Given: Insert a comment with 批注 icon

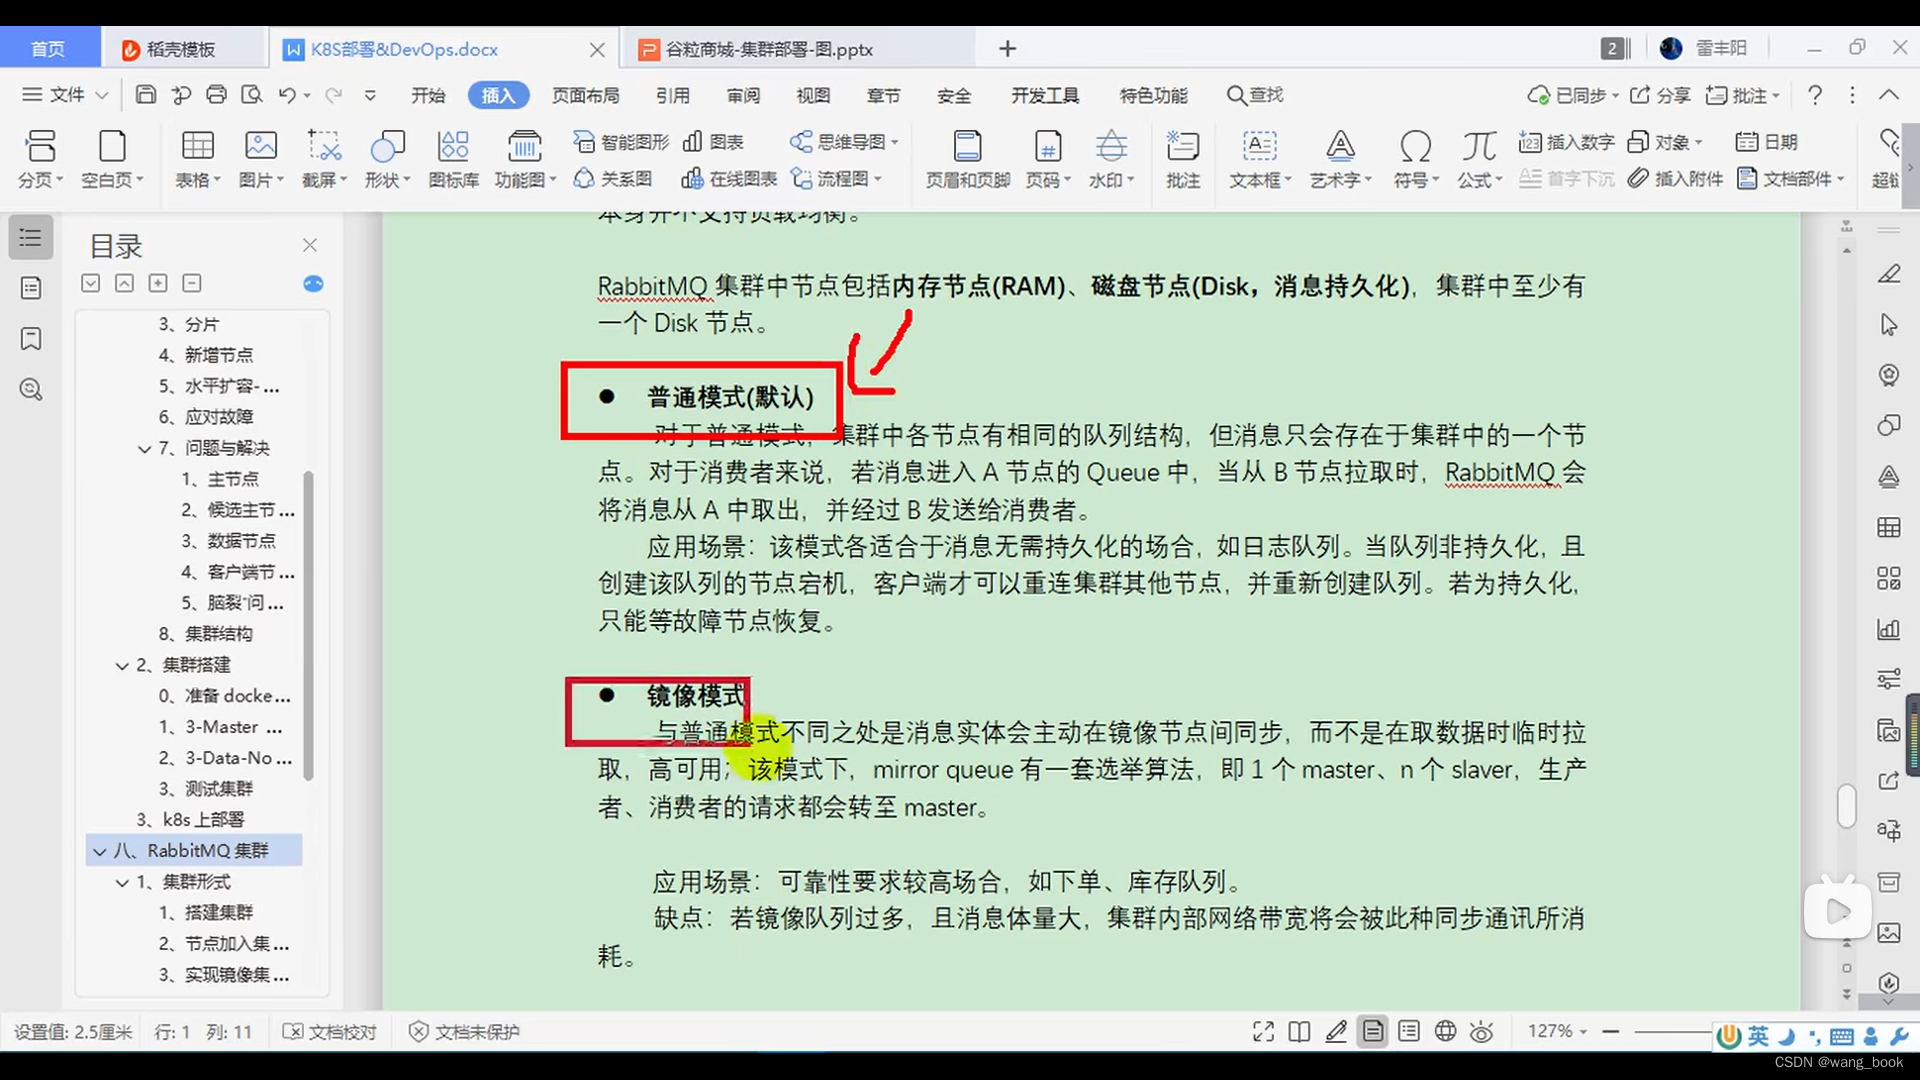Looking at the screenshot, I should pos(1183,159).
